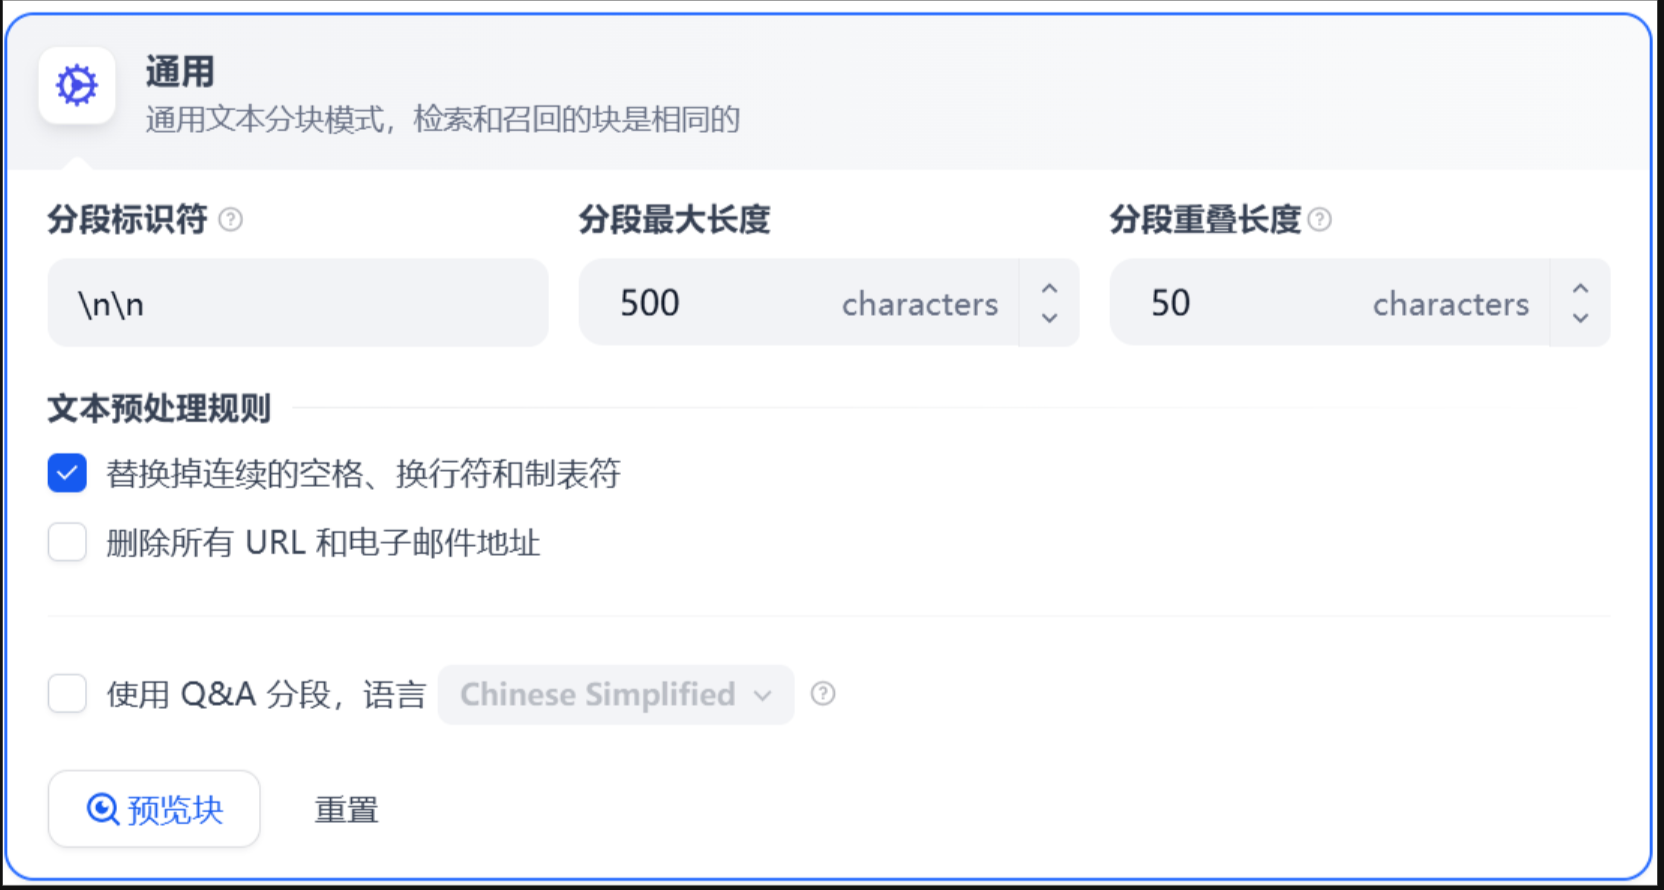Click the 500 max length field
This screenshot has height=890, width=1664.
tap(799, 303)
